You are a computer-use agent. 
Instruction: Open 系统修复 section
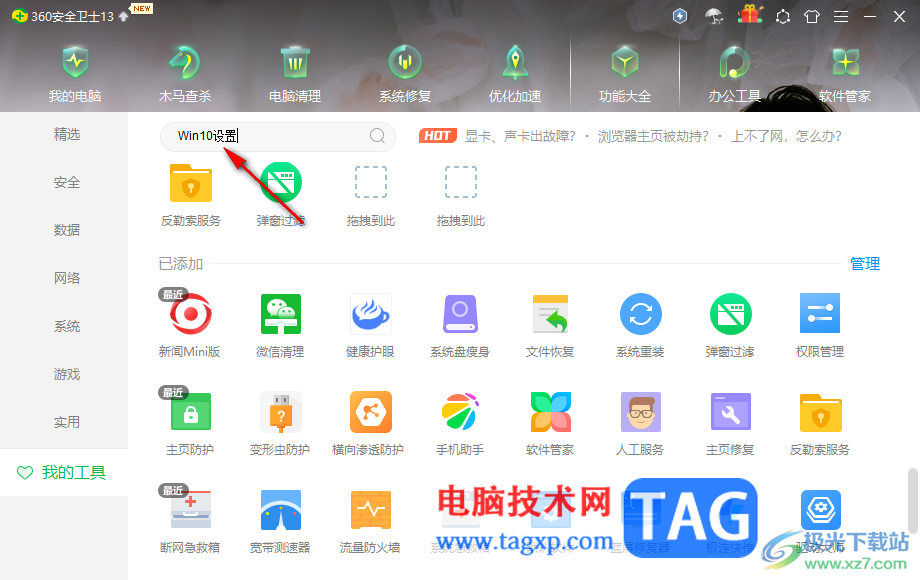[x=405, y=74]
